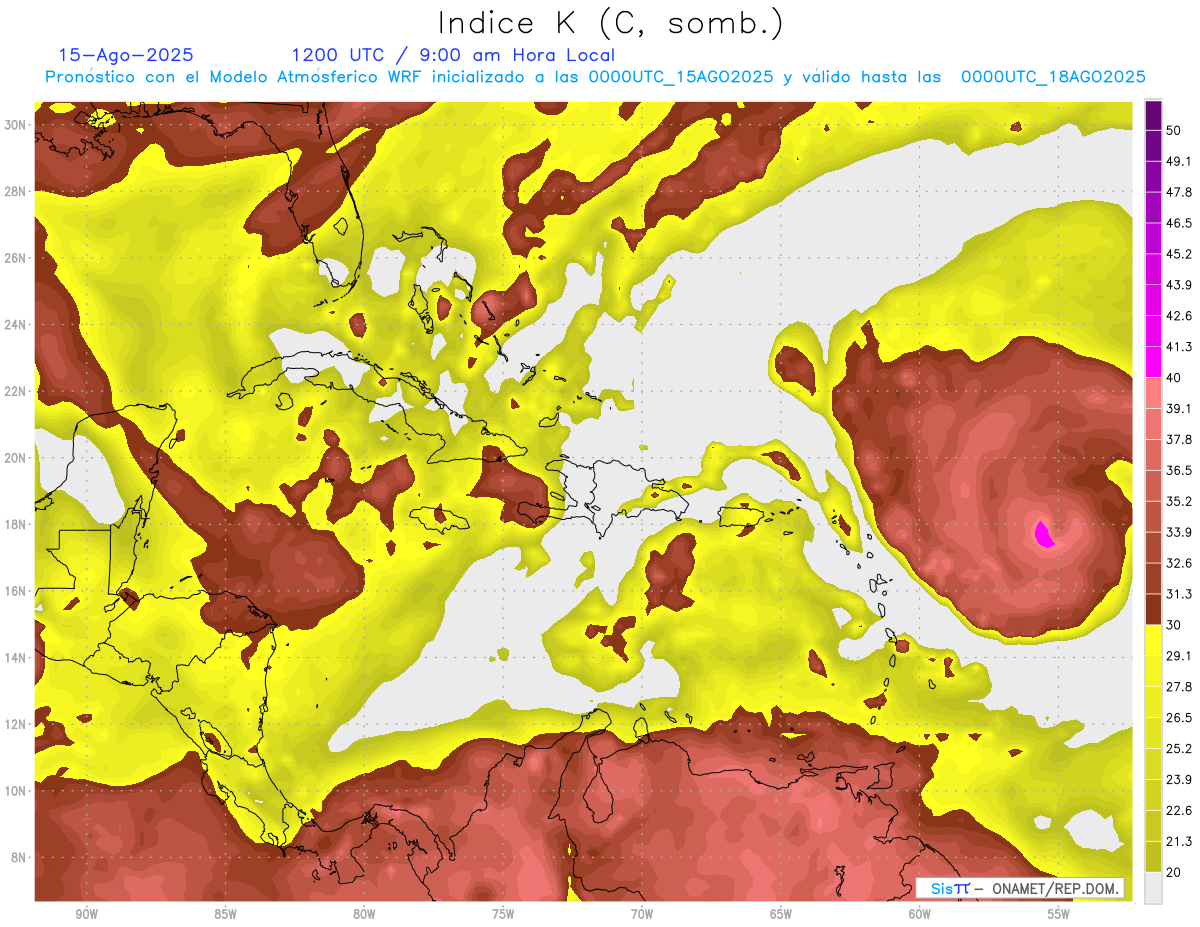This screenshot has height=927, width=1200.
Task: Pick the gray swatch below 20 on colorbar
Action: click(x=1153, y=887)
